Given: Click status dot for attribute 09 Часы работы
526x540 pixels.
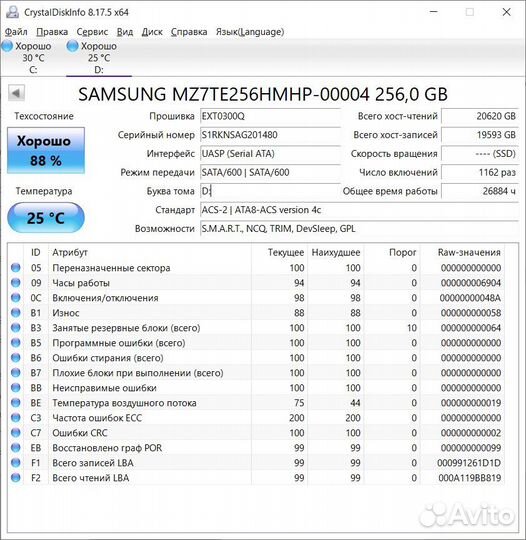Looking at the screenshot, I should pyautogui.click(x=16, y=283).
